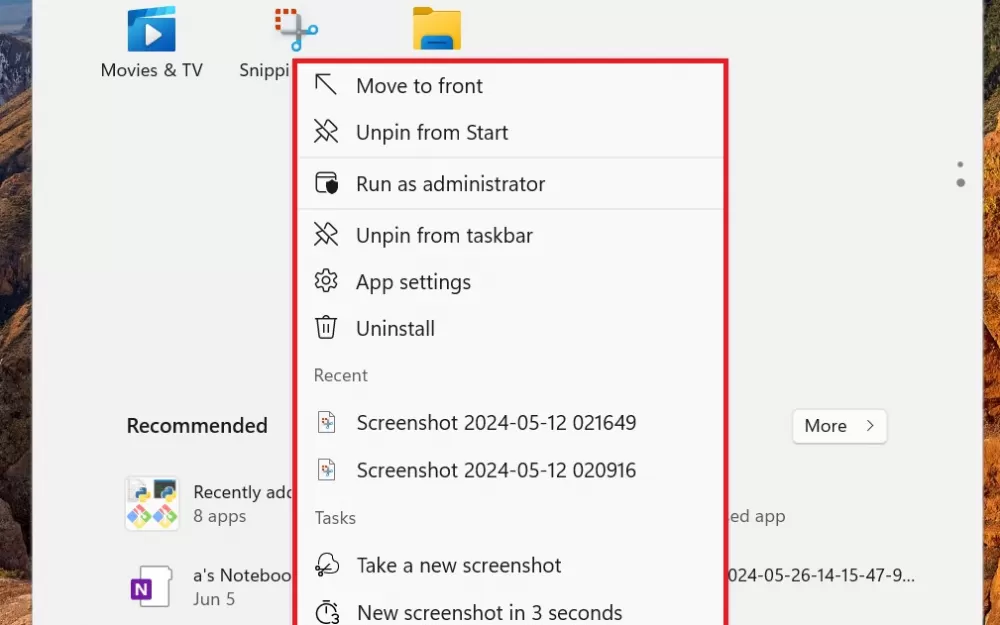This screenshot has width=1000, height=625.
Task: Open Screenshot 2024-05-12 020916 recent file
Action: coord(496,470)
